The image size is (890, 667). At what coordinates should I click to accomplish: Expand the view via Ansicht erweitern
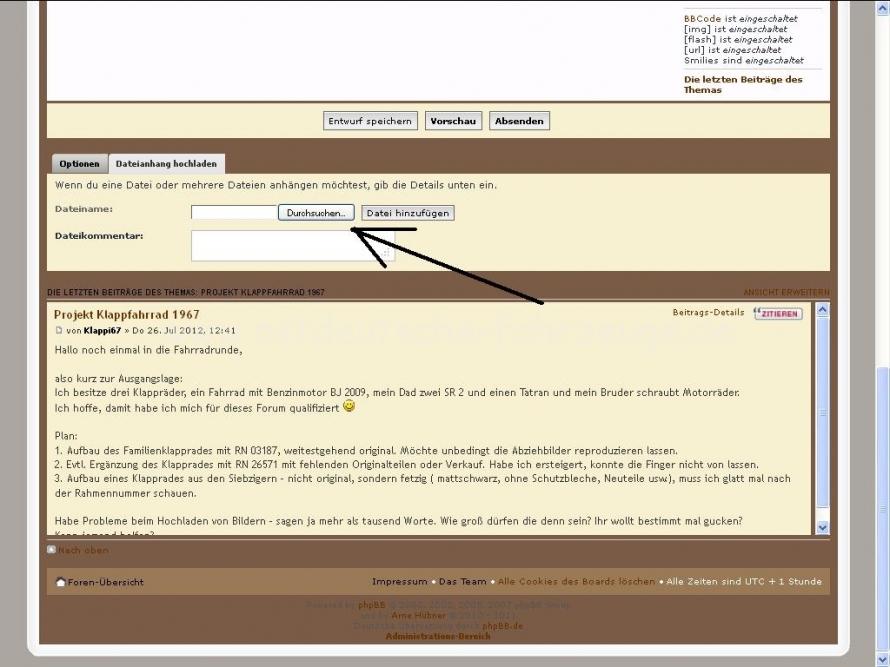[x=786, y=292]
